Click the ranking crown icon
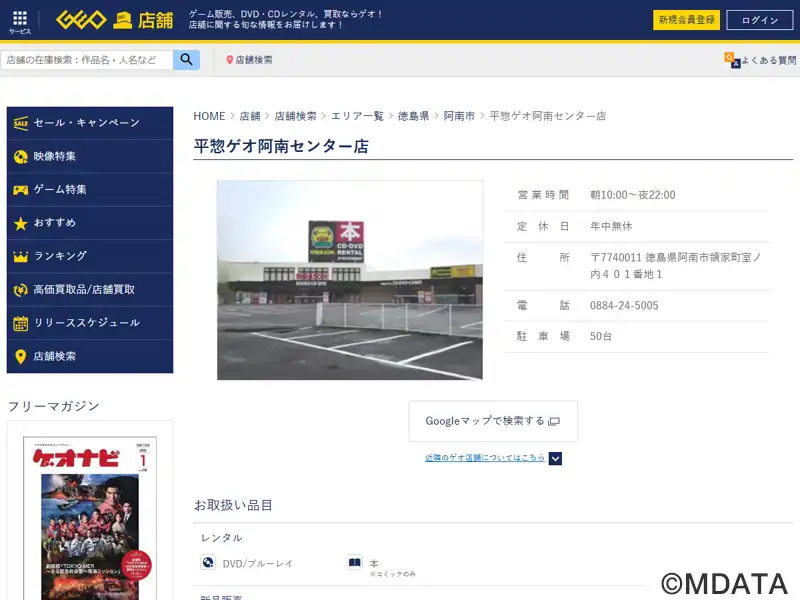Screen dimensions: 800x600 point(20,257)
